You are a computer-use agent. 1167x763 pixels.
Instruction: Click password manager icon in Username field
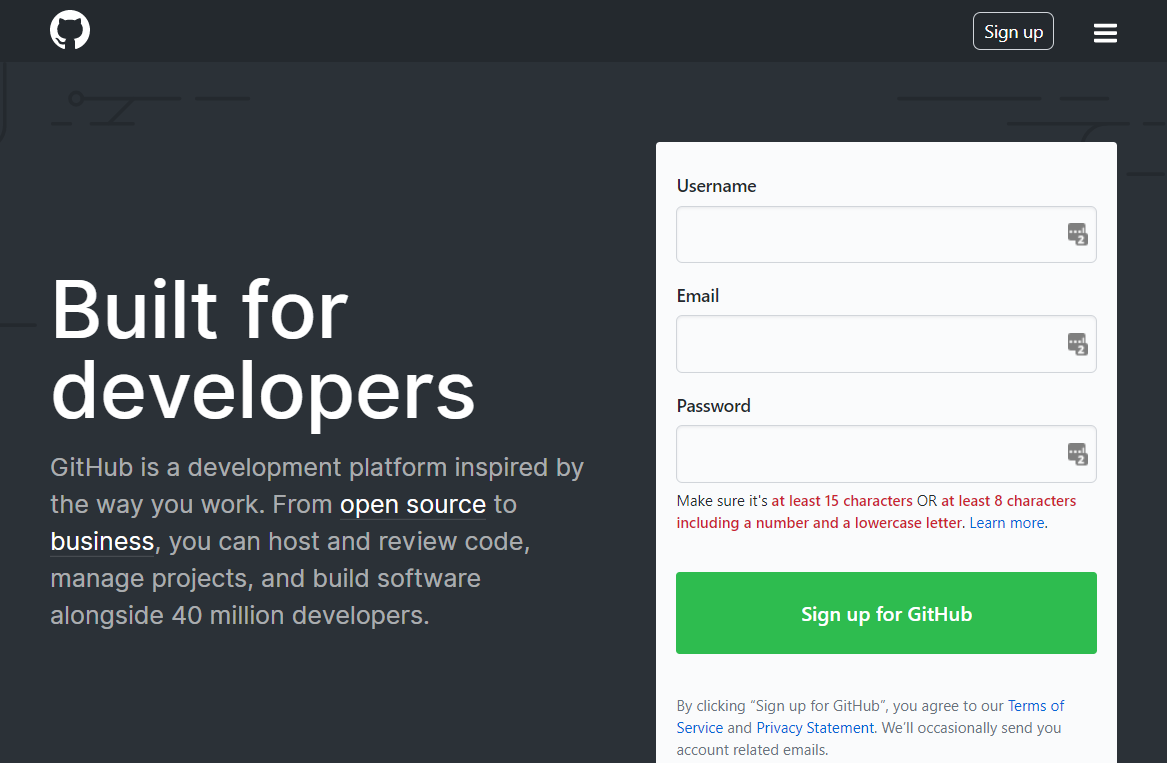tap(1078, 234)
